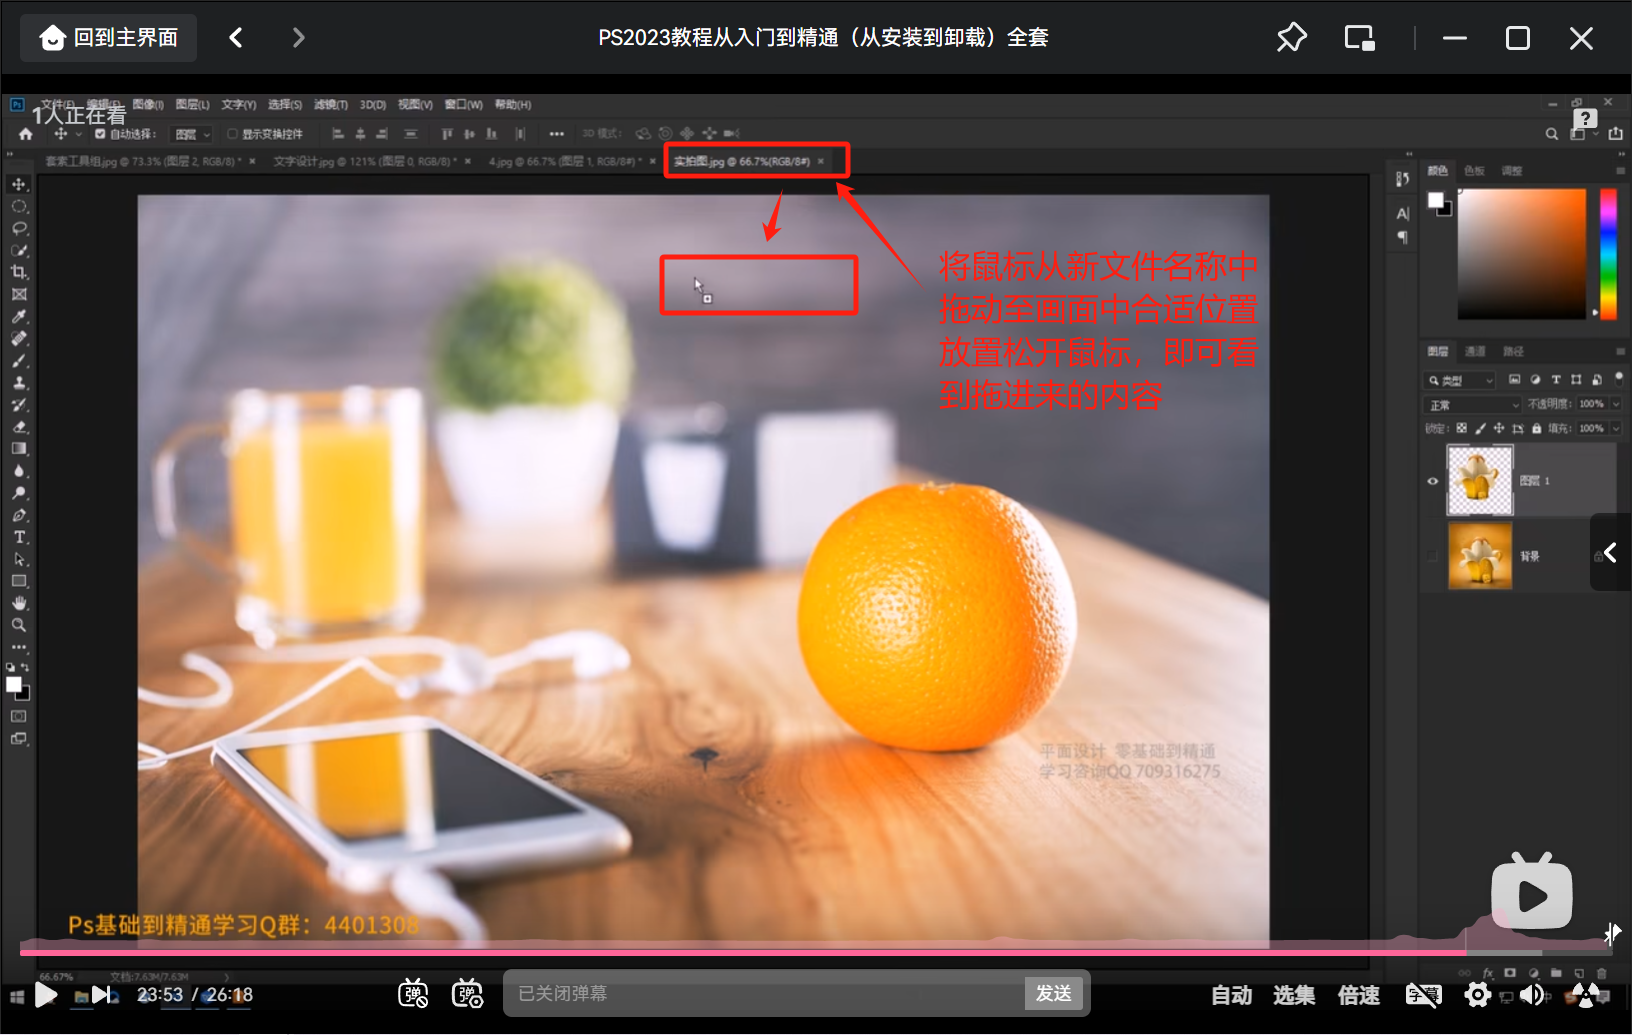Switch to mini window mode
The image size is (1632, 1035).
tap(1359, 38)
